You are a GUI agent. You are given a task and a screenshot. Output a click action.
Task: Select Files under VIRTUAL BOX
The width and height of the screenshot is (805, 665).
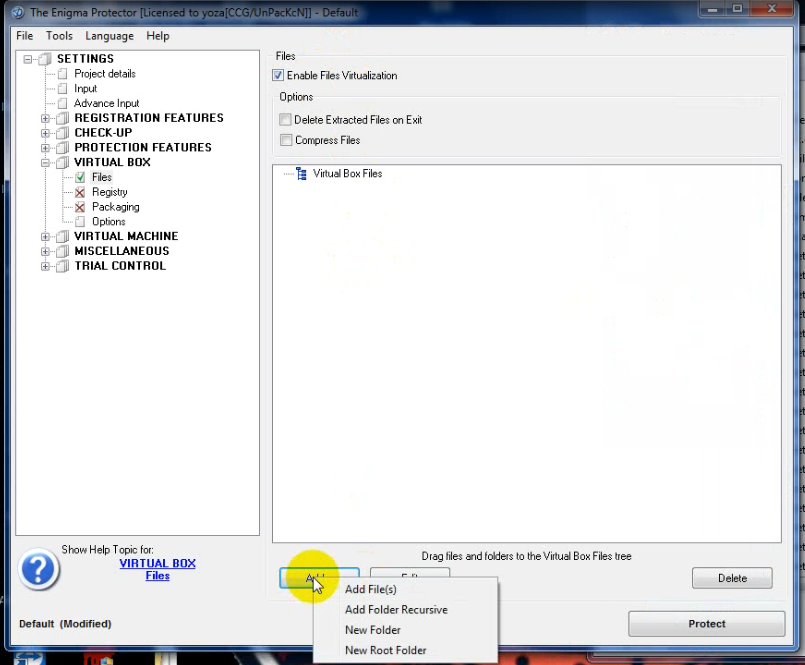102,177
